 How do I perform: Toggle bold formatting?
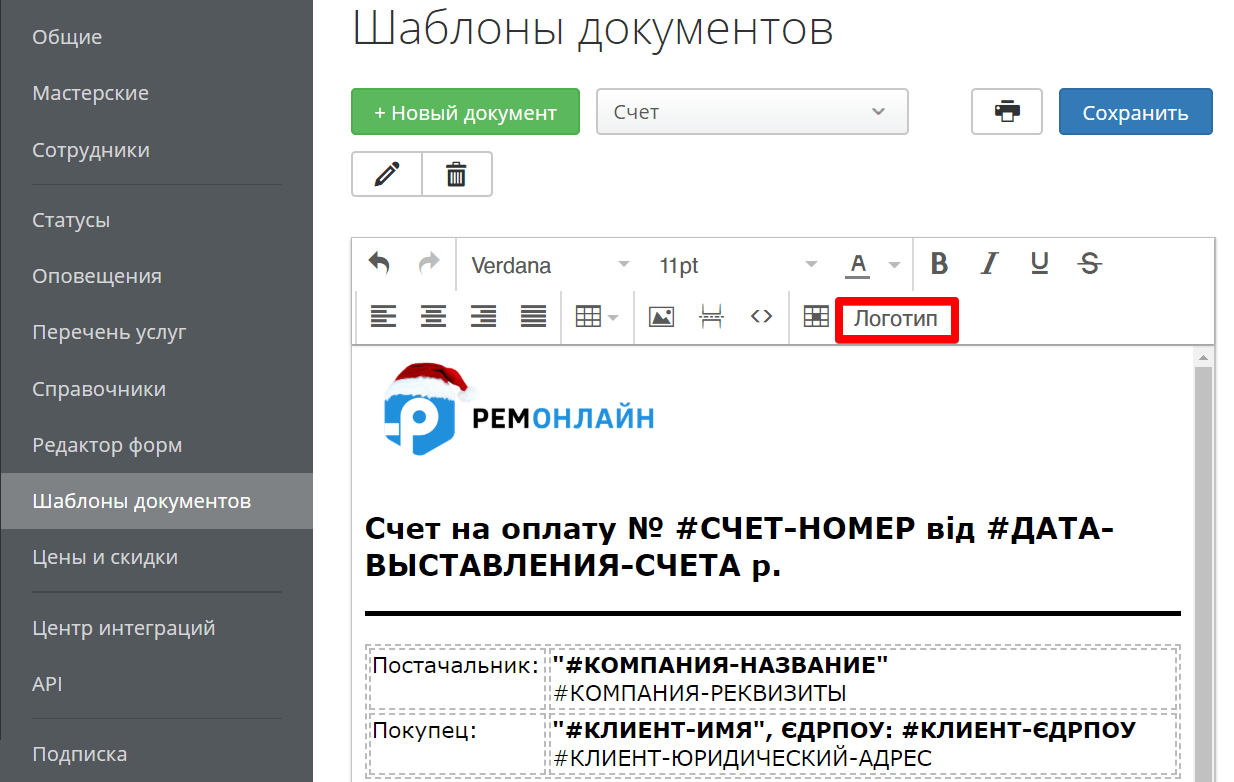(x=938, y=263)
